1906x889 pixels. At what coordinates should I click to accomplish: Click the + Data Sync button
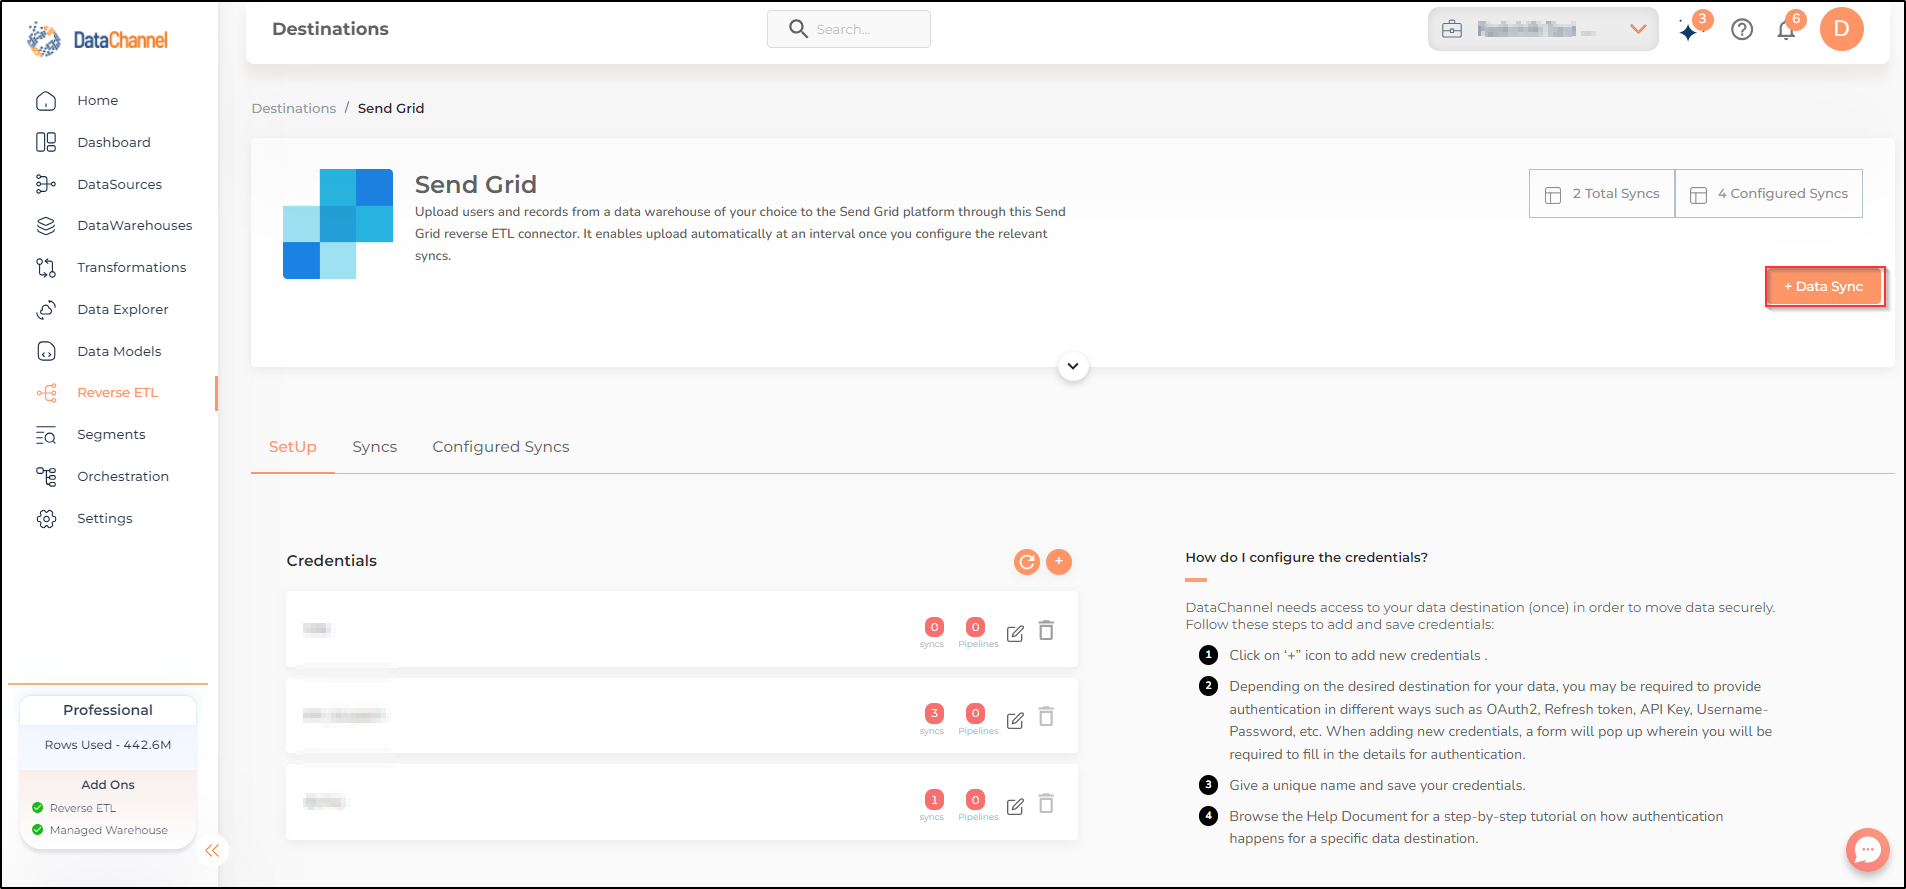click(1824, 287)
